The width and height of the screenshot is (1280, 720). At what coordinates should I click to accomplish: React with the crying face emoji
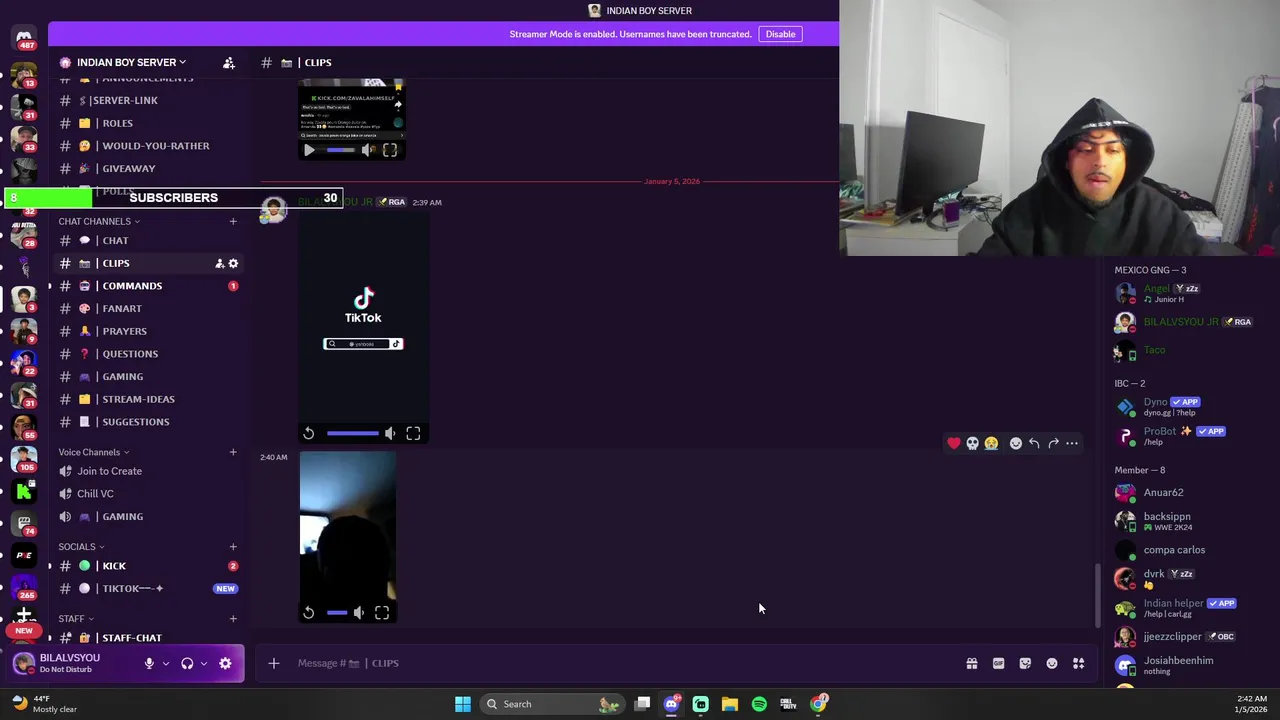[x=991, y=443]
